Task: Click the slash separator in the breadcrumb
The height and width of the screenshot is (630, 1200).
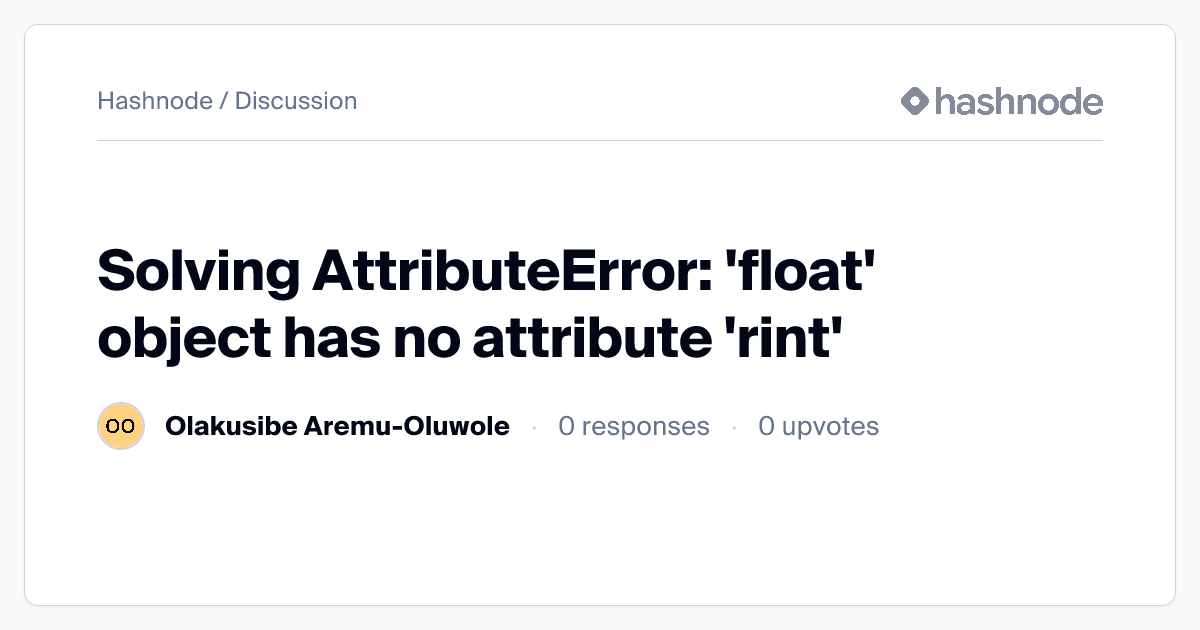Action: coord(223,101)
